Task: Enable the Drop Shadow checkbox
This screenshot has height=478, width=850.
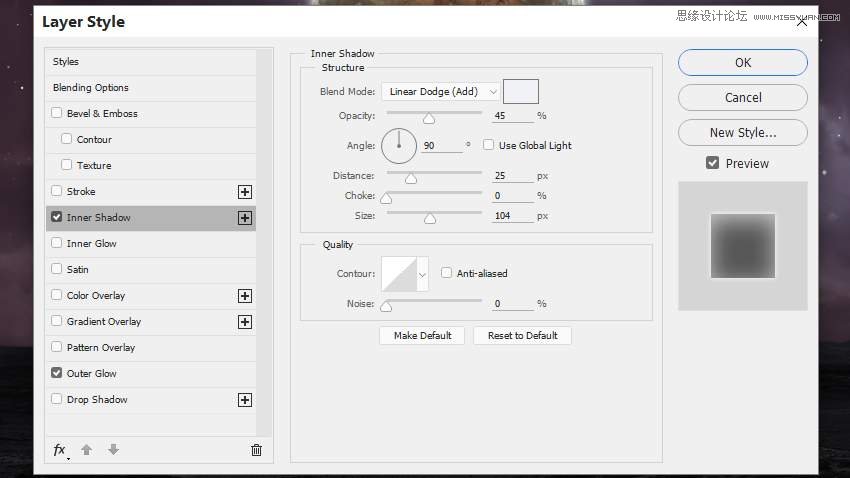Action: (x=56, y=399)
